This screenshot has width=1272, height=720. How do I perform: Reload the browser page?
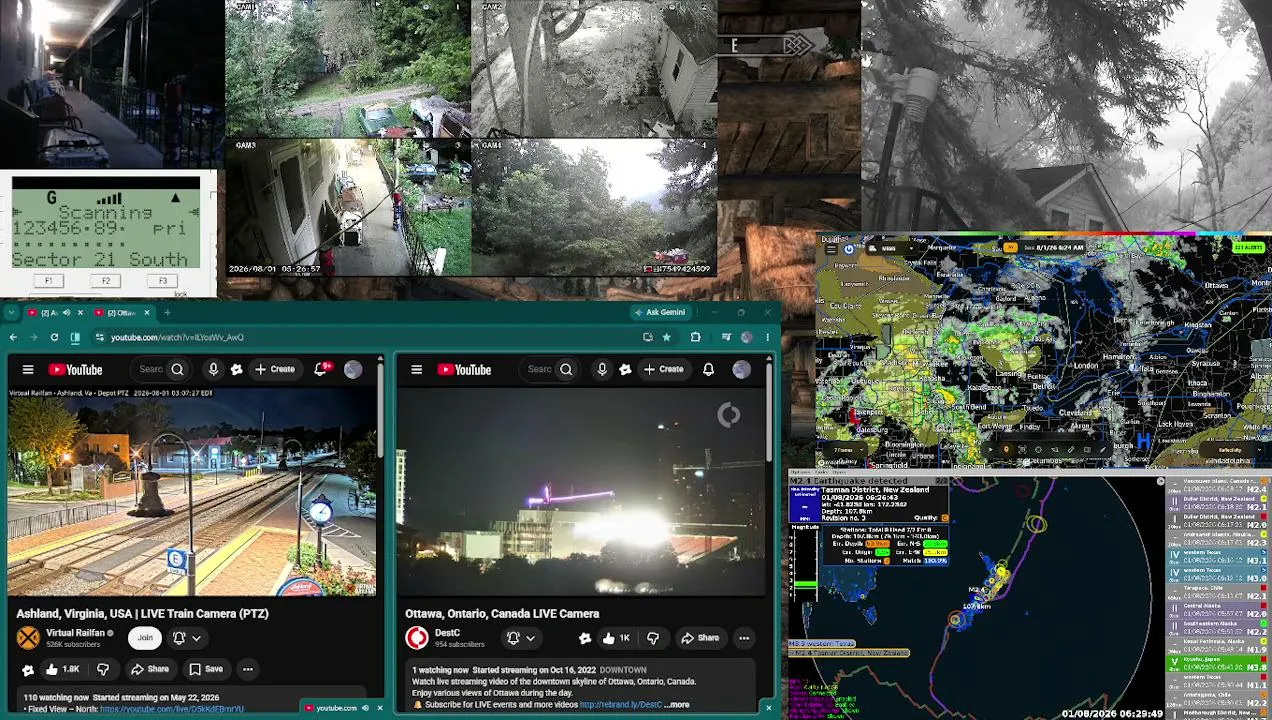(x=54, y=337)
